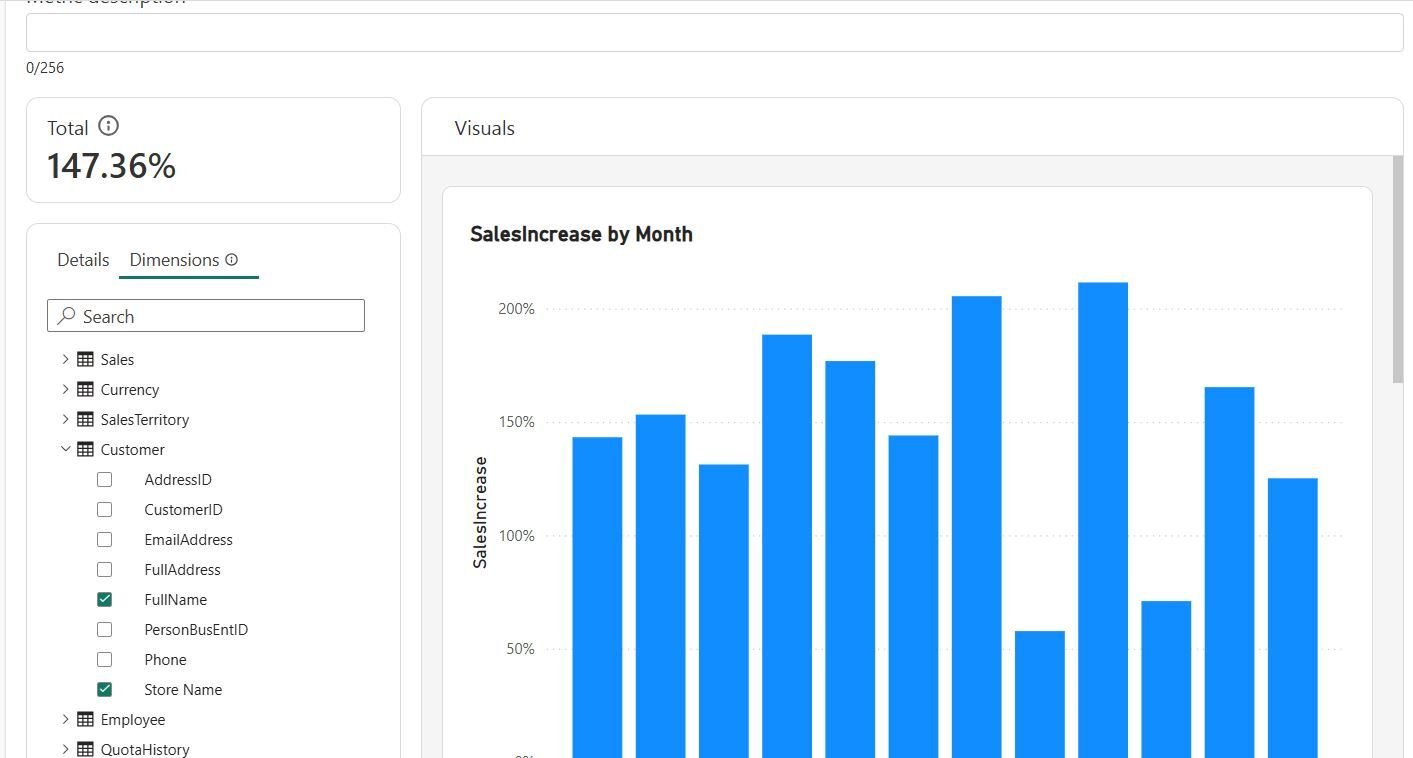The image size is (1413, 758).
Task: Click the info icon next to Total
Action: tap(108, 127)
